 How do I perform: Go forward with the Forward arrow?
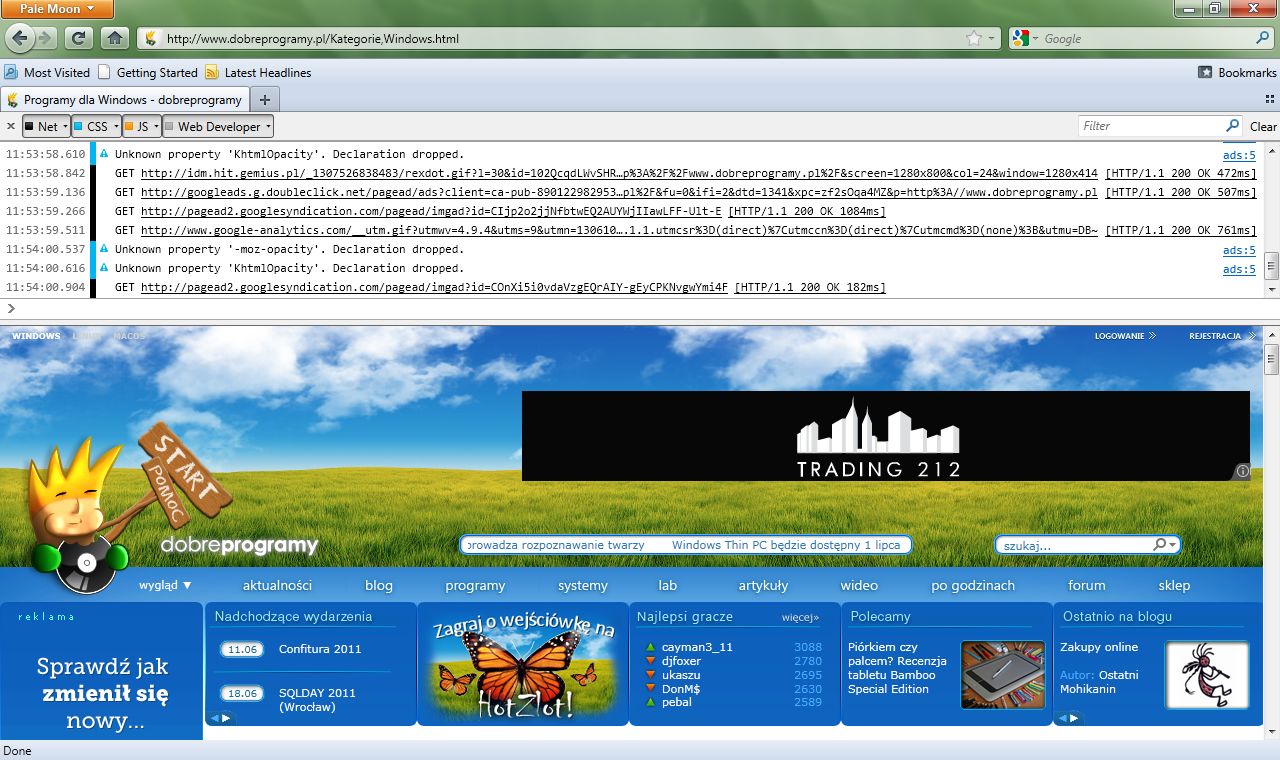click(x=47, y=38)
